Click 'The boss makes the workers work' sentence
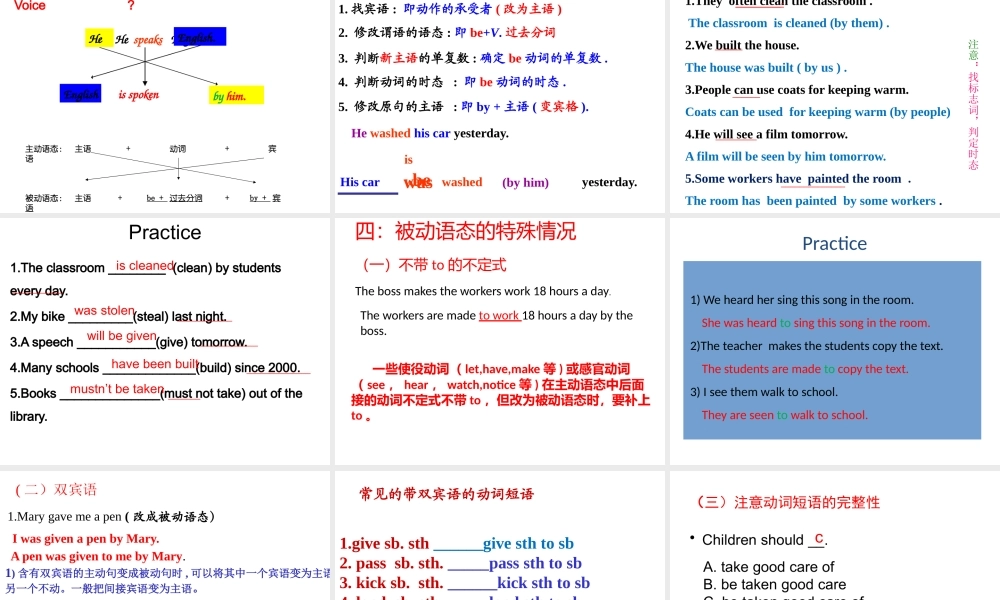 click(x=483, y=291)
